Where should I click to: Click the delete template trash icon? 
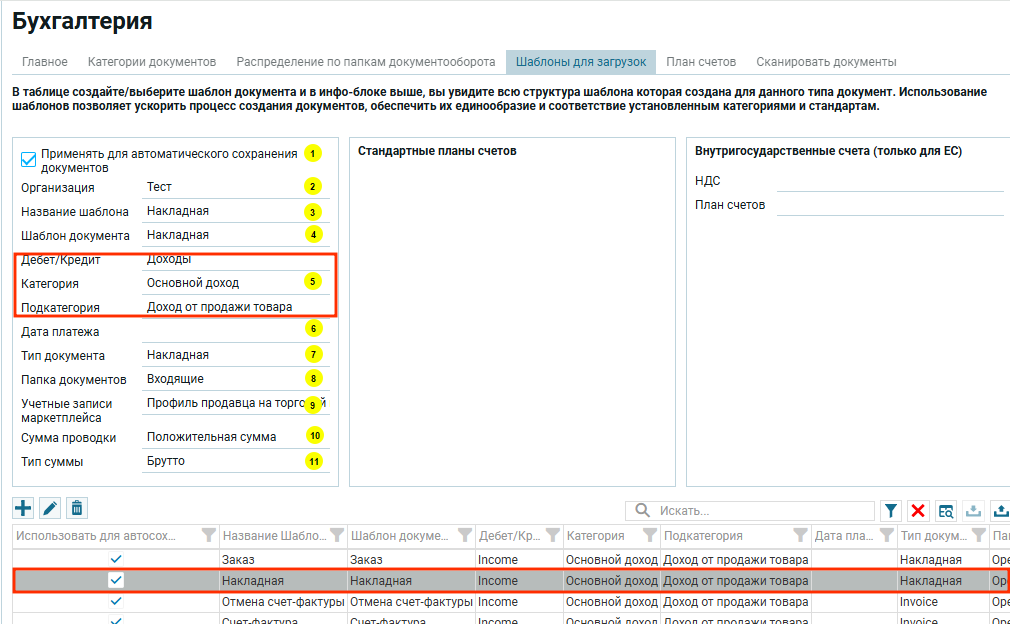coord(77,509)
